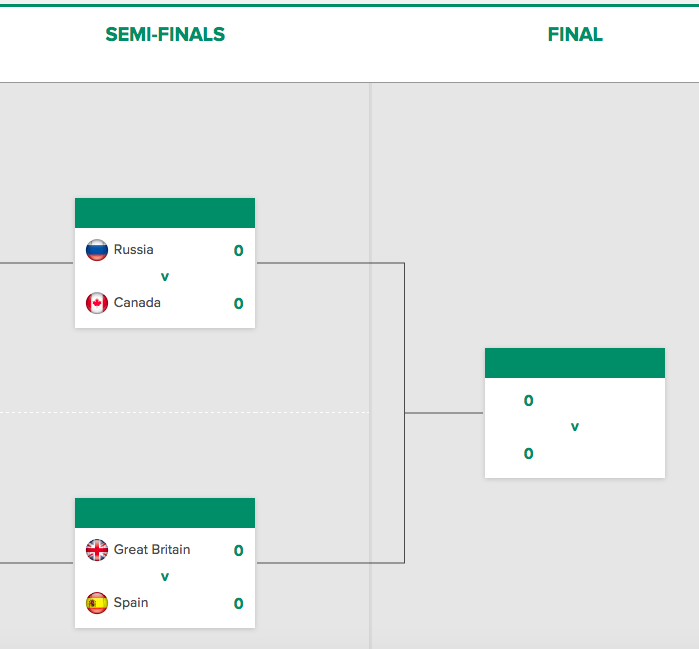Click Great Britain's score of 0
Viewport: 699px width, 649px height.
pyautogui.click(x=238, y=550)
